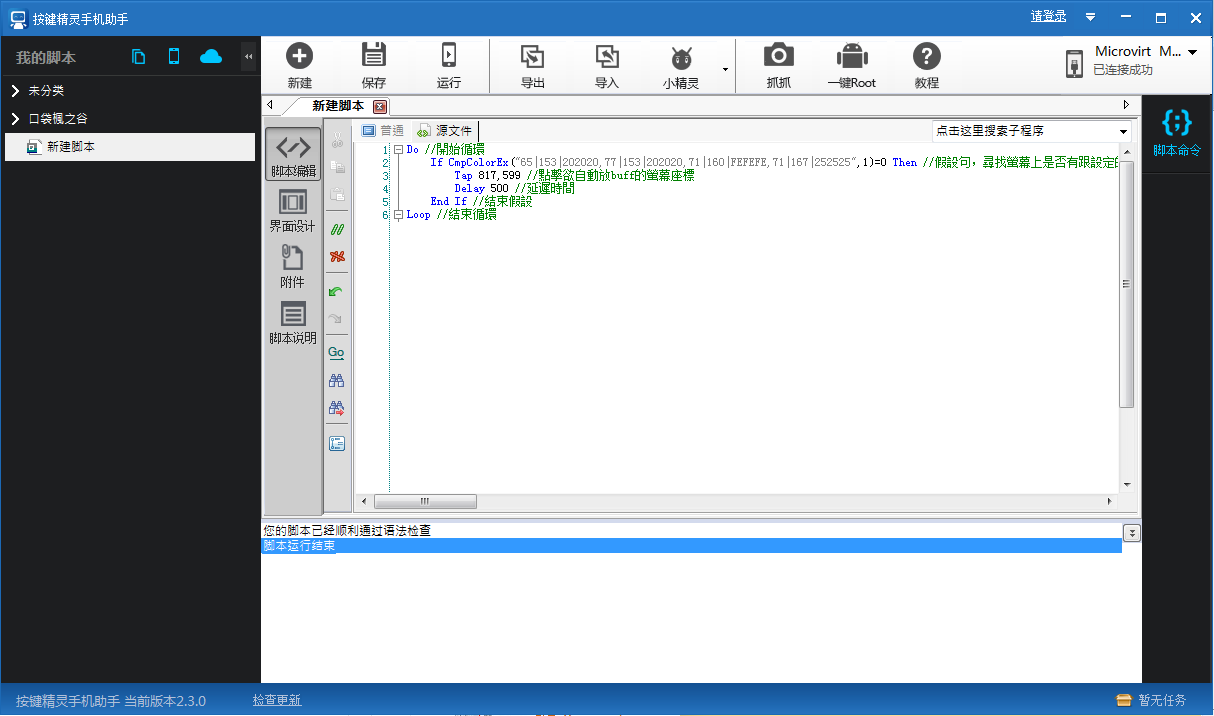Image resolution: width=1214 pixels, height=716 pixels.
Task: Click the green undo arrow in editor toolbar
Action: coord(337,291)
